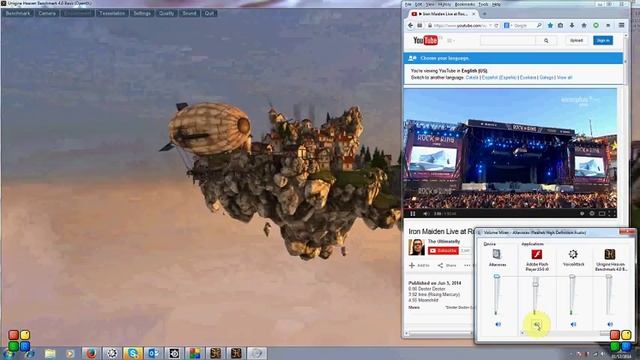Open Firefox Tools menu
The image size is (640, 360).
(x=483, y=4)
